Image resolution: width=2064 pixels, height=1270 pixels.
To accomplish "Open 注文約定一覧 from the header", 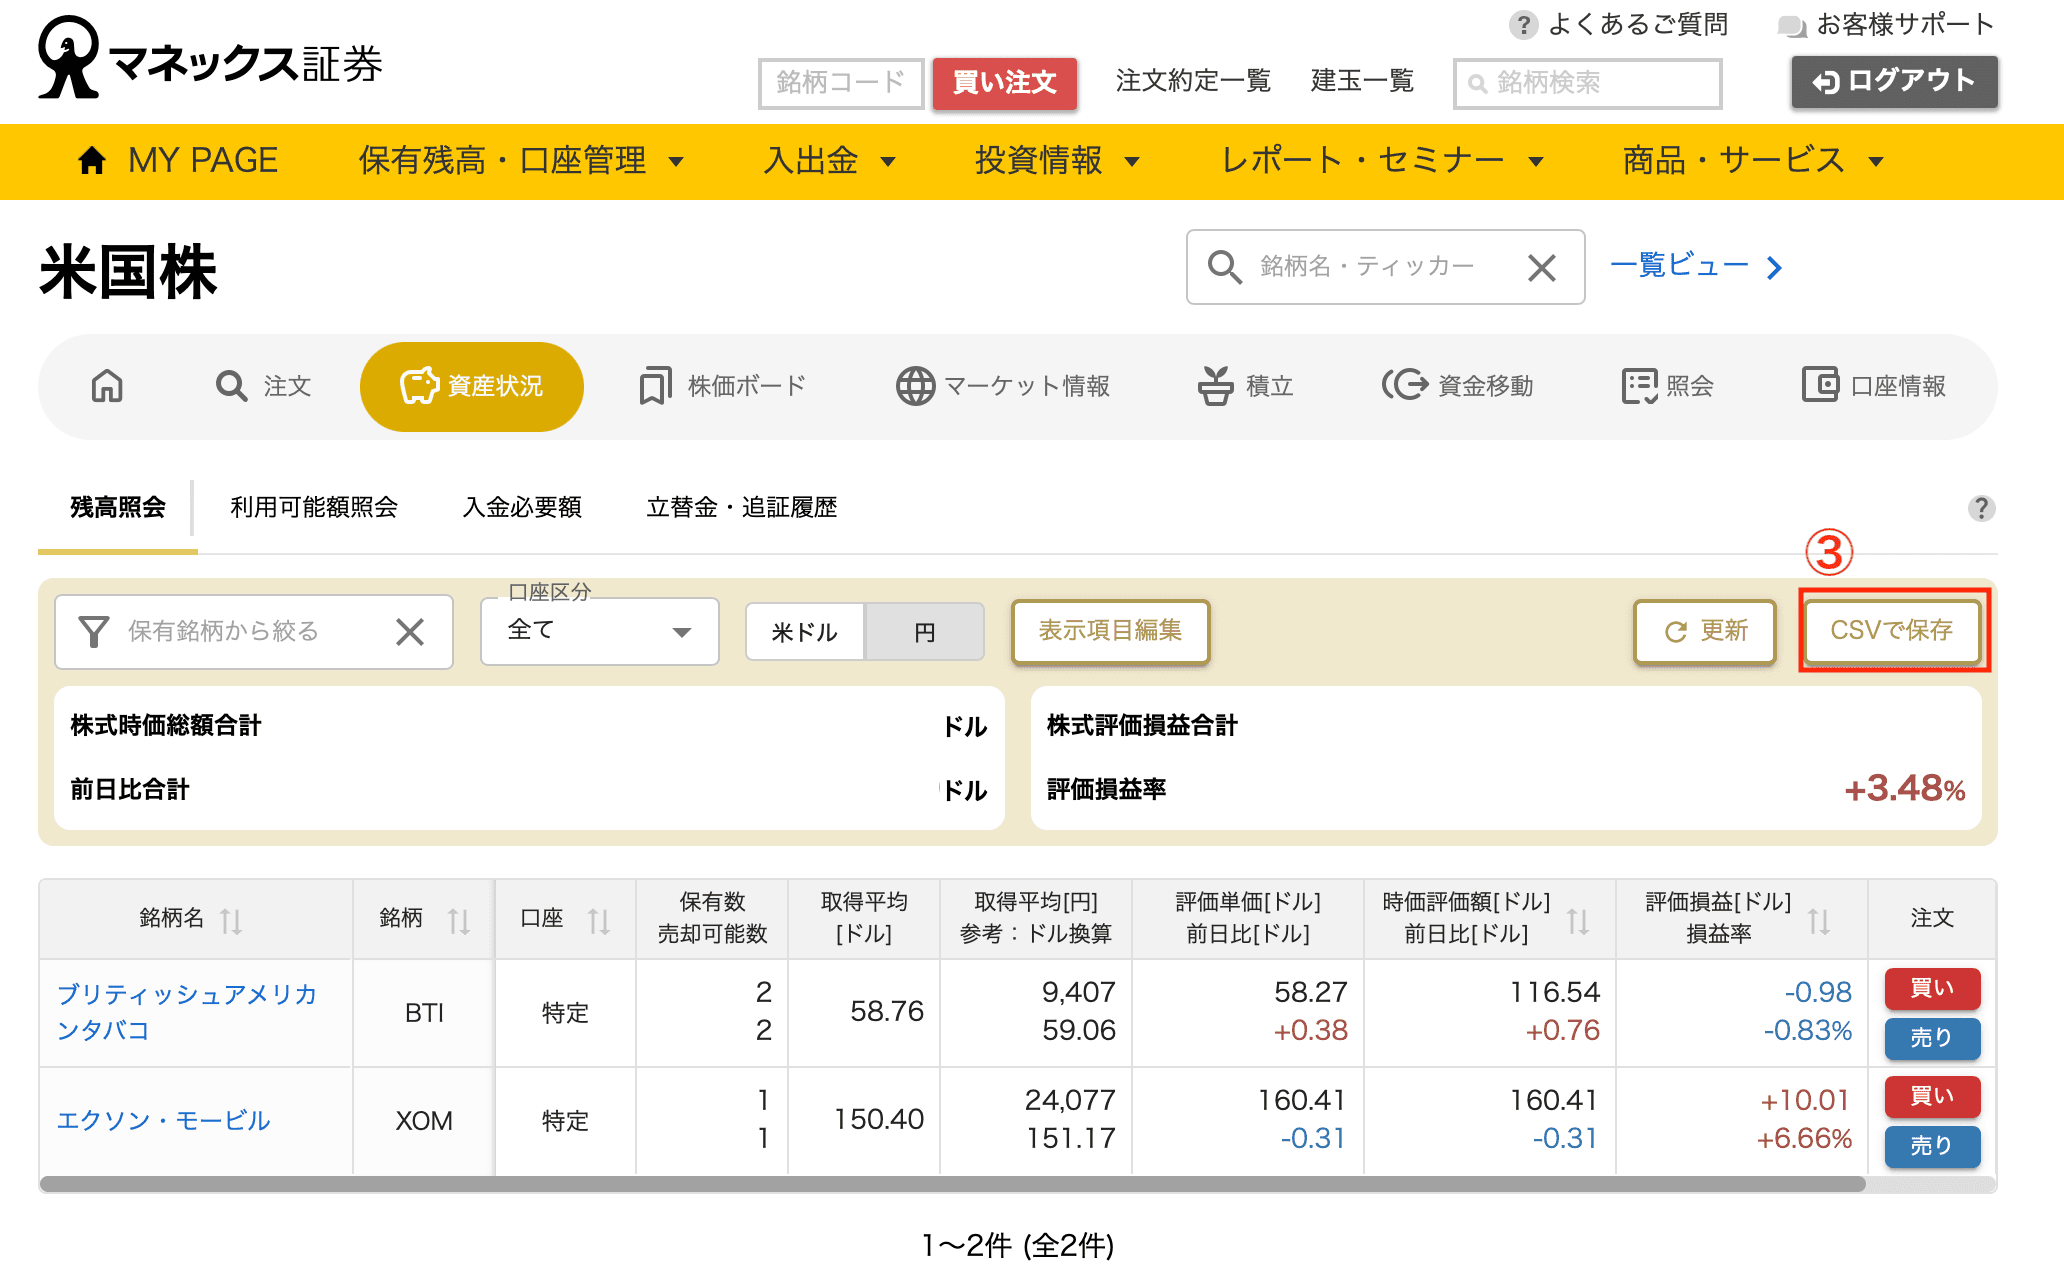I will [x=1193, y=81].
